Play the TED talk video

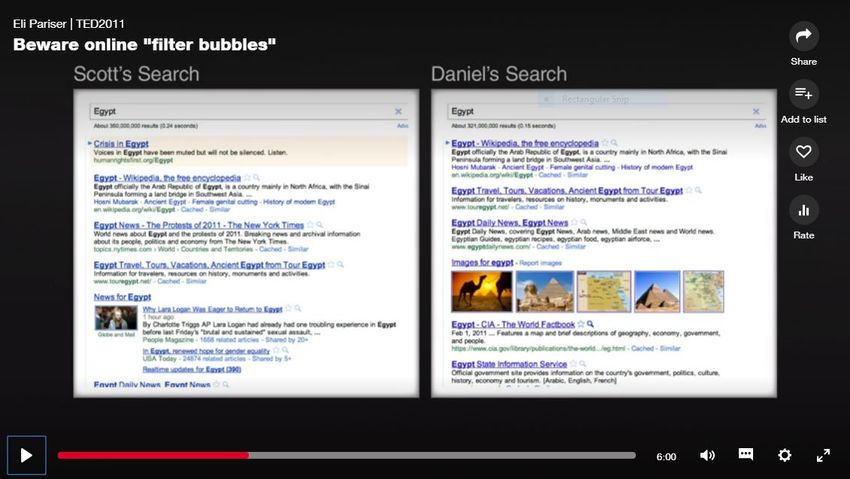(26, 455)
